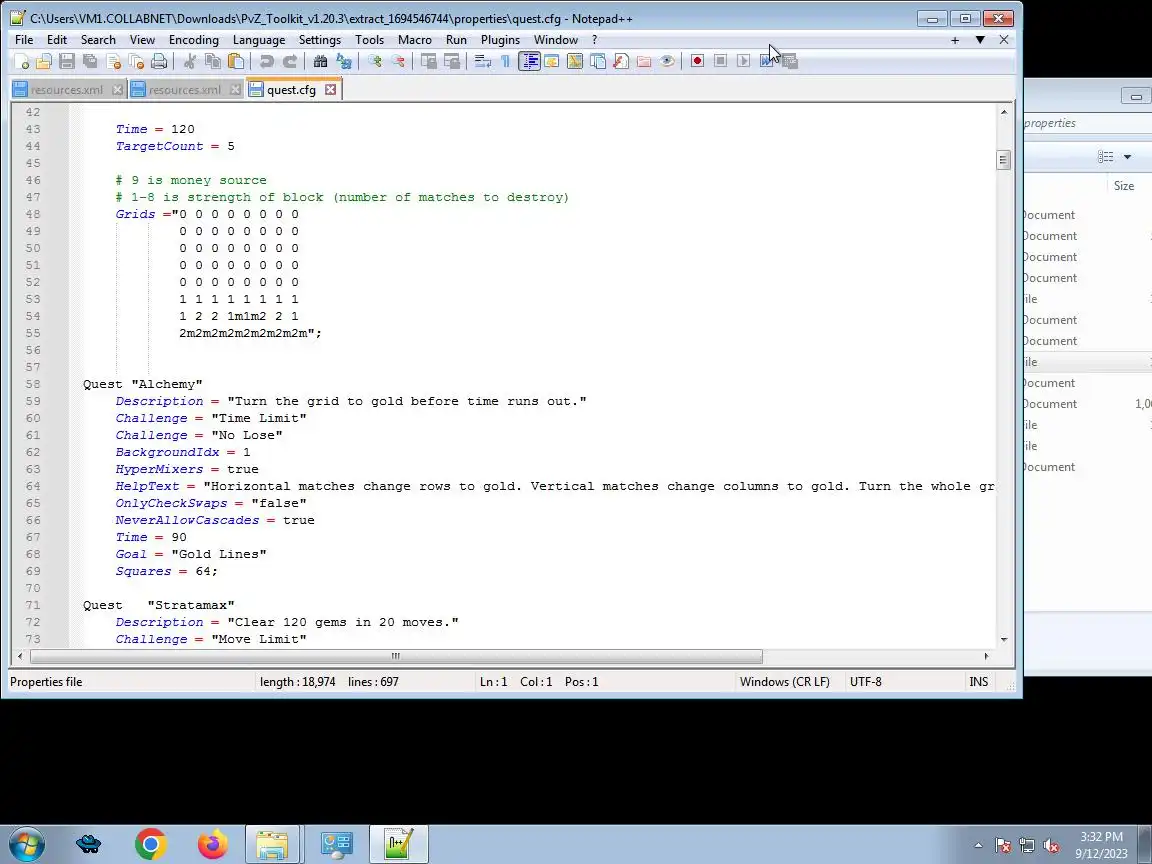Toggle Show All Characters pilcrow icon
1152x864 pixels.
(x=505, y=61)
